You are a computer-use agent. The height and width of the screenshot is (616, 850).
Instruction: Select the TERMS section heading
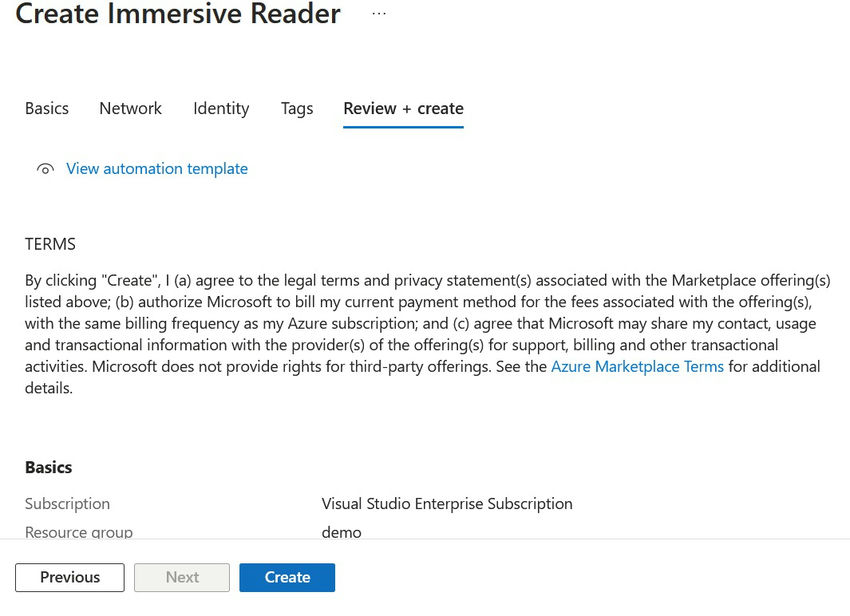click(x=50, y=243)
